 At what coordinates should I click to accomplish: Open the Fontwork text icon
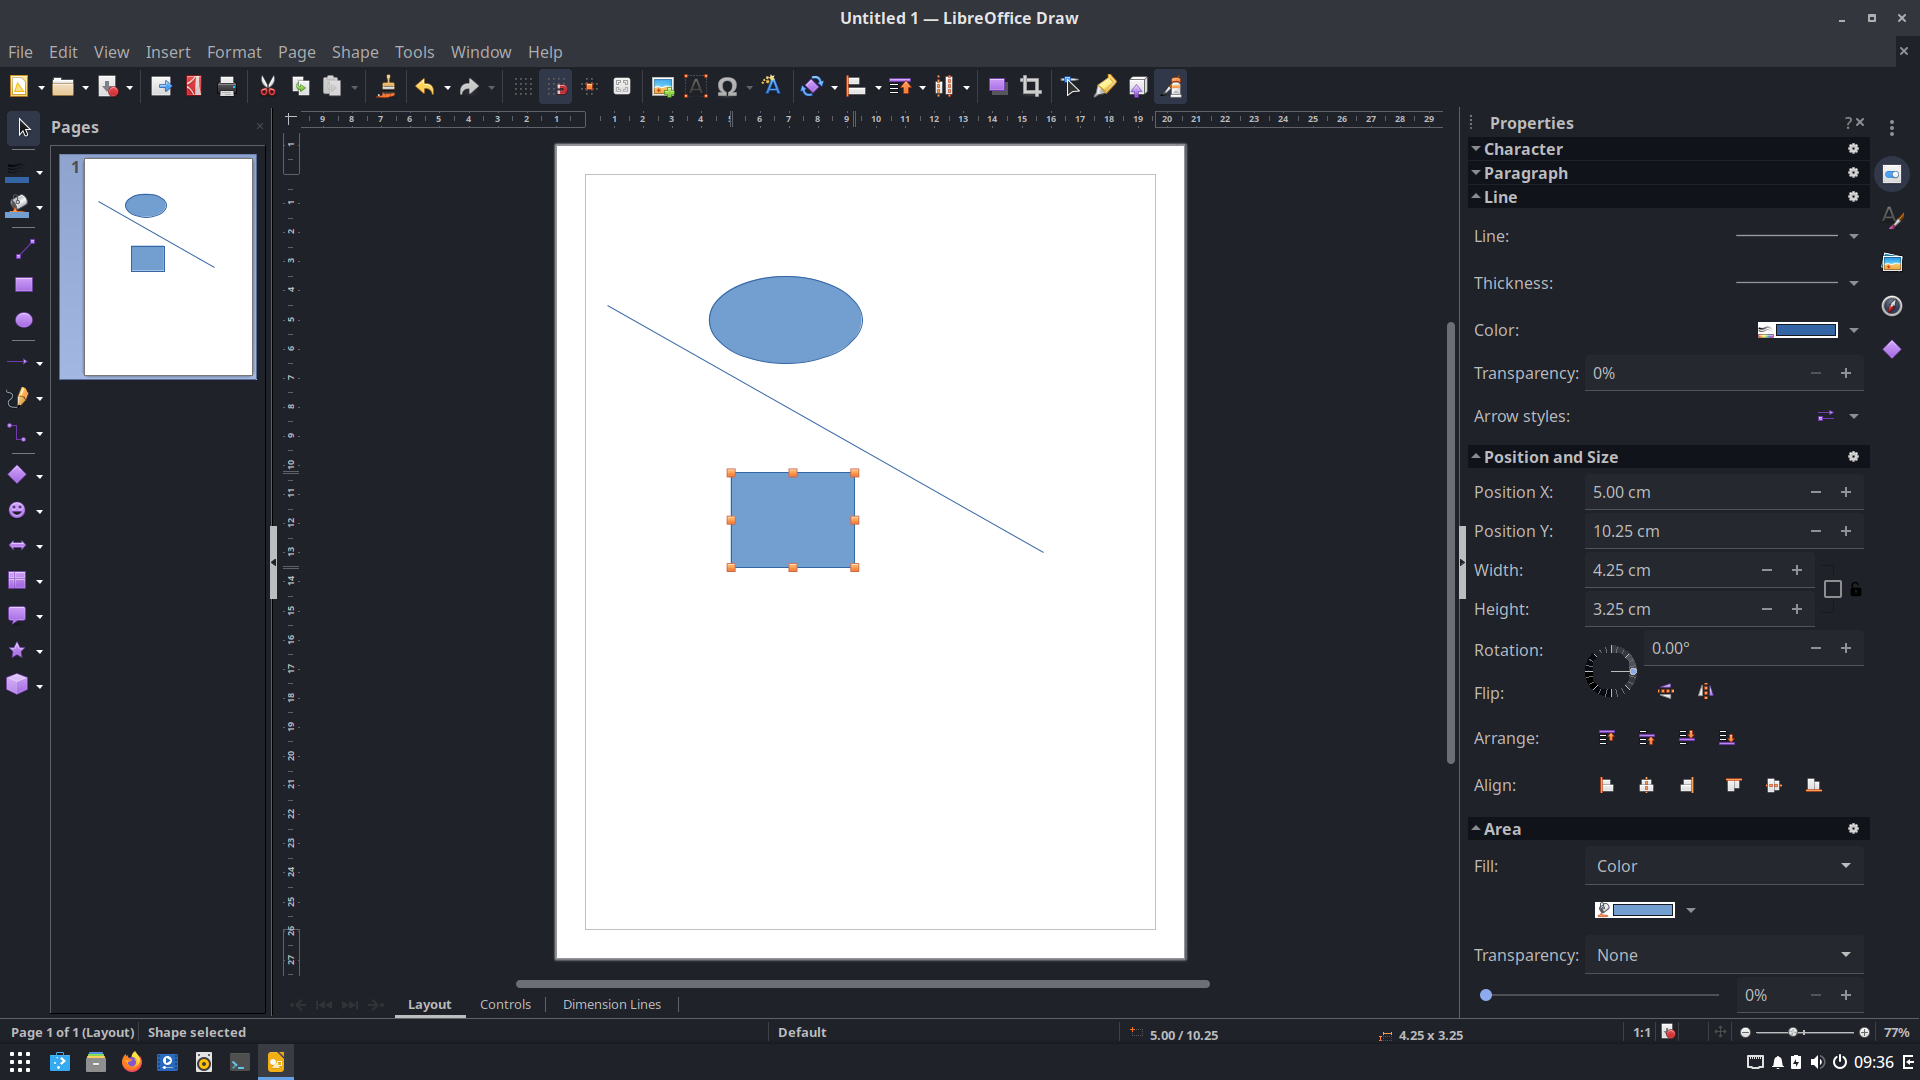click(771, 87)
